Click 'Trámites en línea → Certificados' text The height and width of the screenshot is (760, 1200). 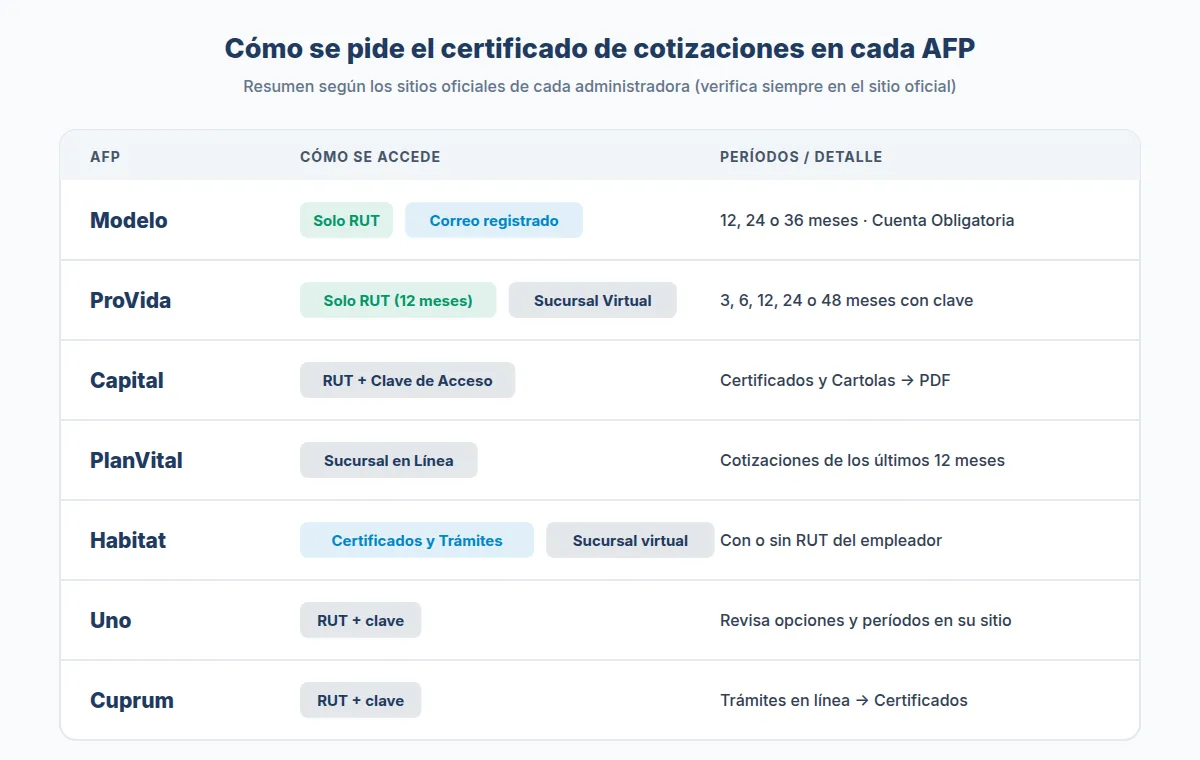coord(844,700)
